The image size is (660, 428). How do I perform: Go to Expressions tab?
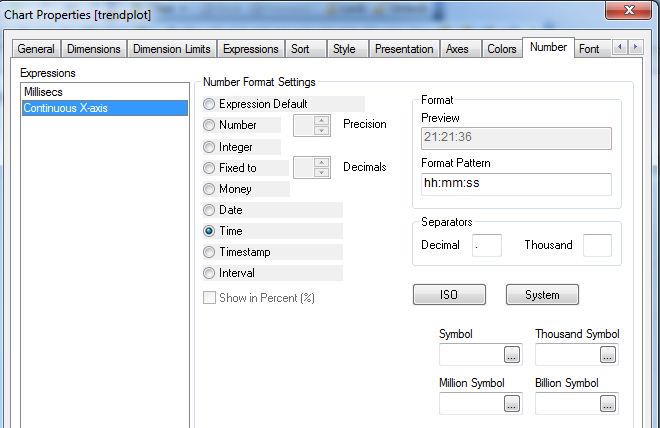pyautogui.click(x=251, y=49)
